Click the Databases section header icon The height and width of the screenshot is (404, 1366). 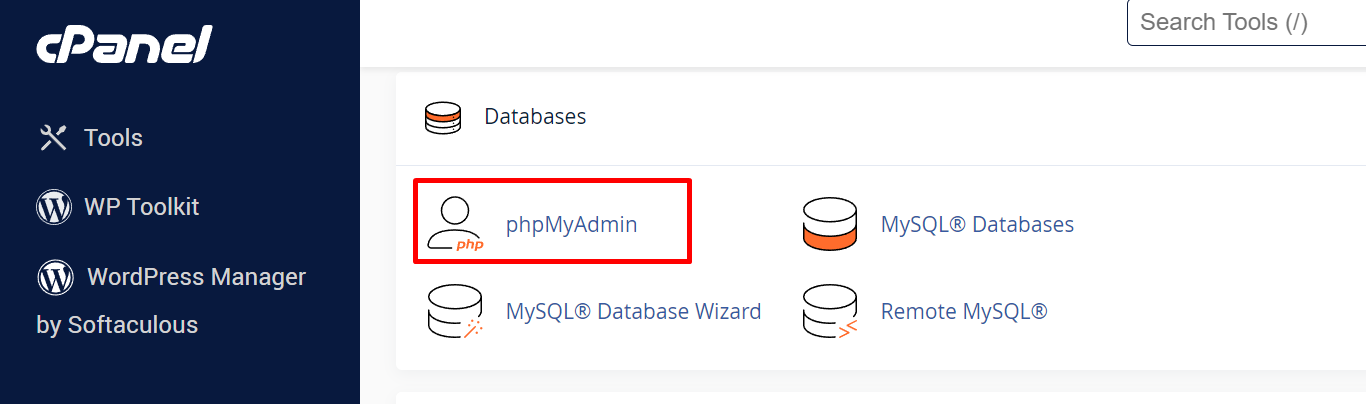[443, 117]
